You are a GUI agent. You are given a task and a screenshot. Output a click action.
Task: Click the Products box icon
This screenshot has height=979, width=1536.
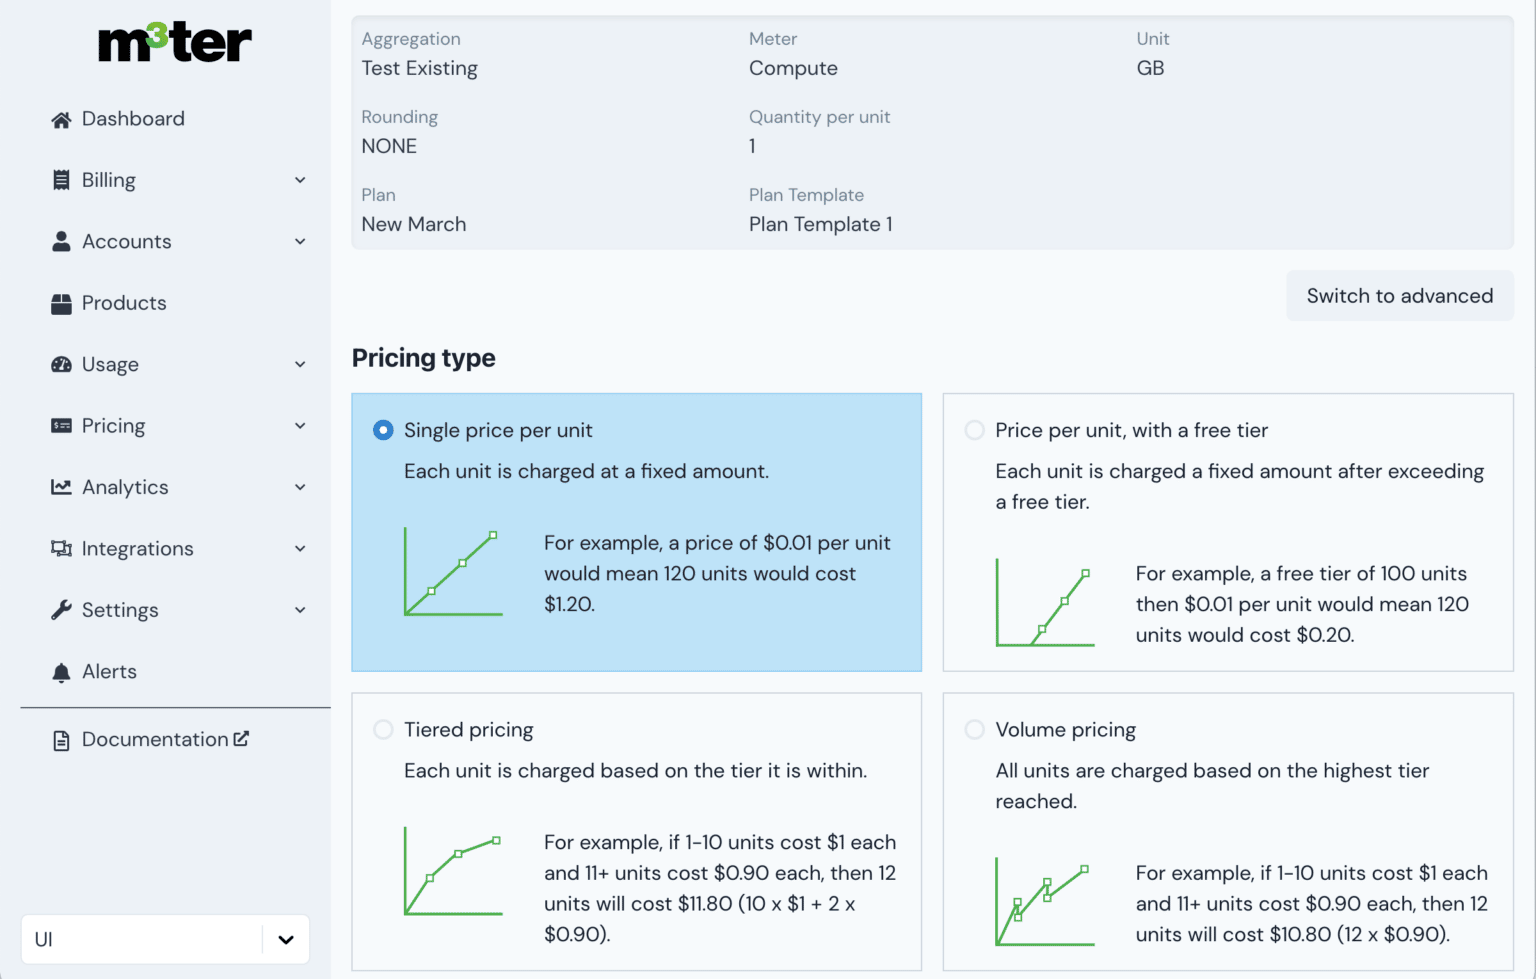pyautogui.click(x=62, y=303)
